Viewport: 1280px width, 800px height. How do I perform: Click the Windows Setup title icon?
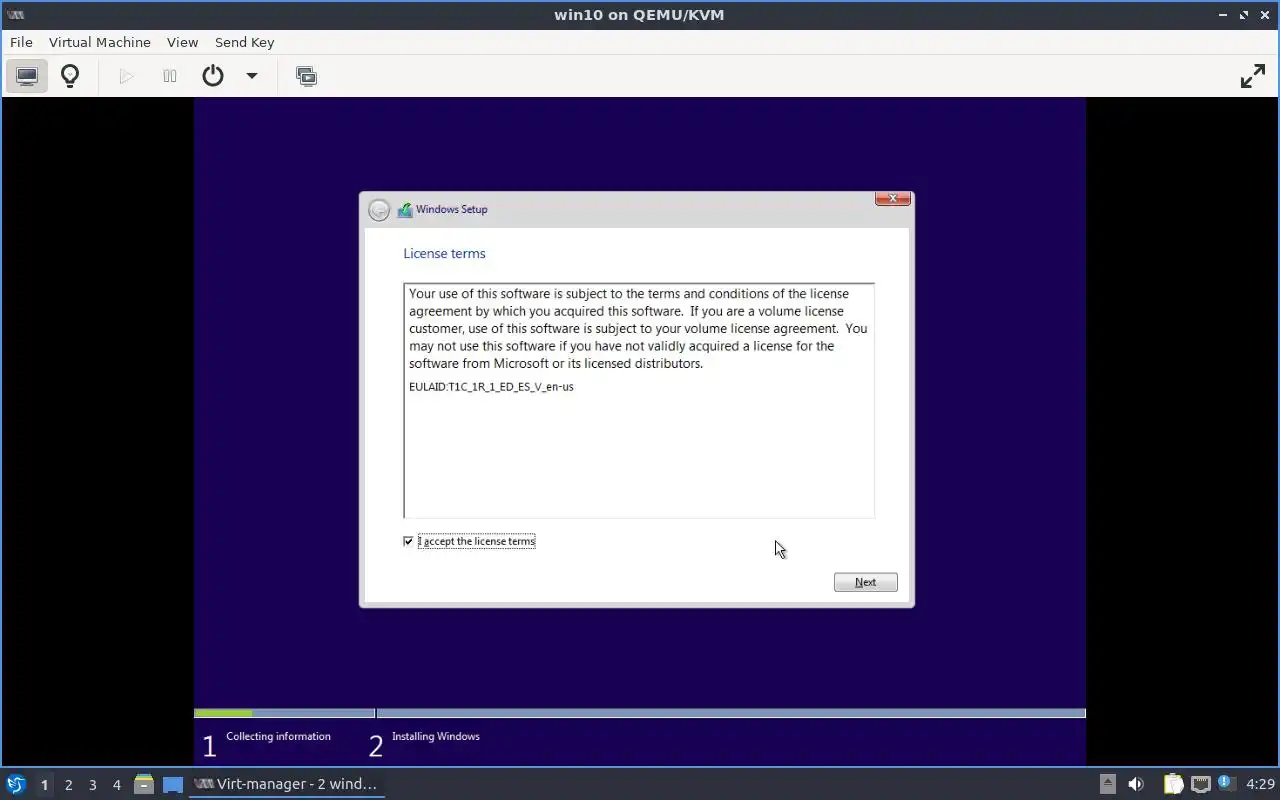click(405, 210)
